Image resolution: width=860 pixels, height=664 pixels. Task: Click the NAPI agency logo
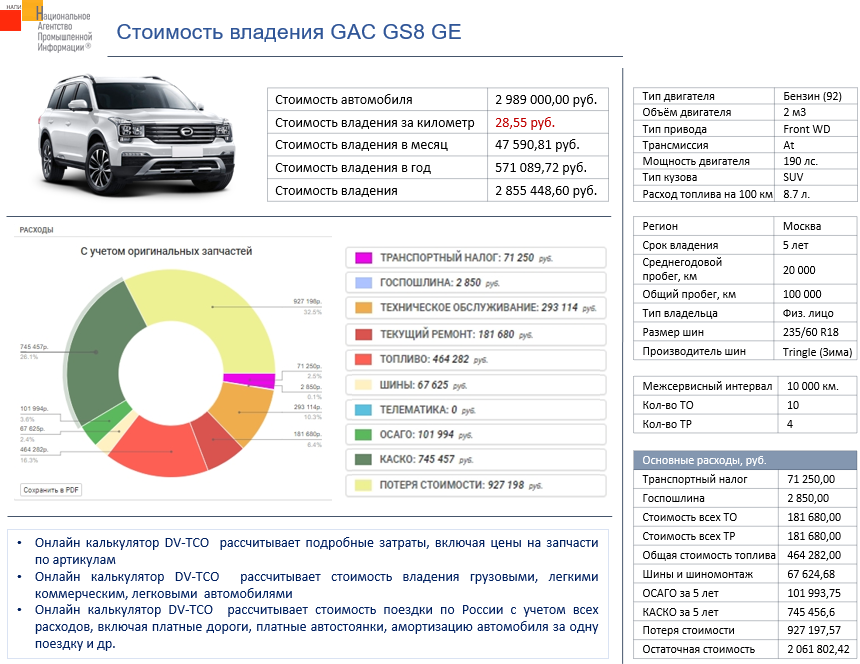tap(48, 26)
